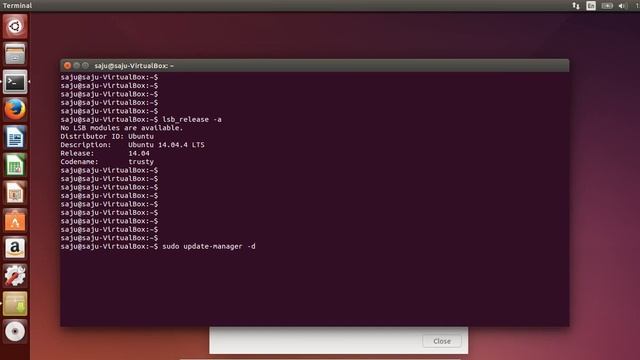Viewport: 640px width, 360px height.
Task: Open LibreOffice Impress from launcher
Action: (15, 193)
